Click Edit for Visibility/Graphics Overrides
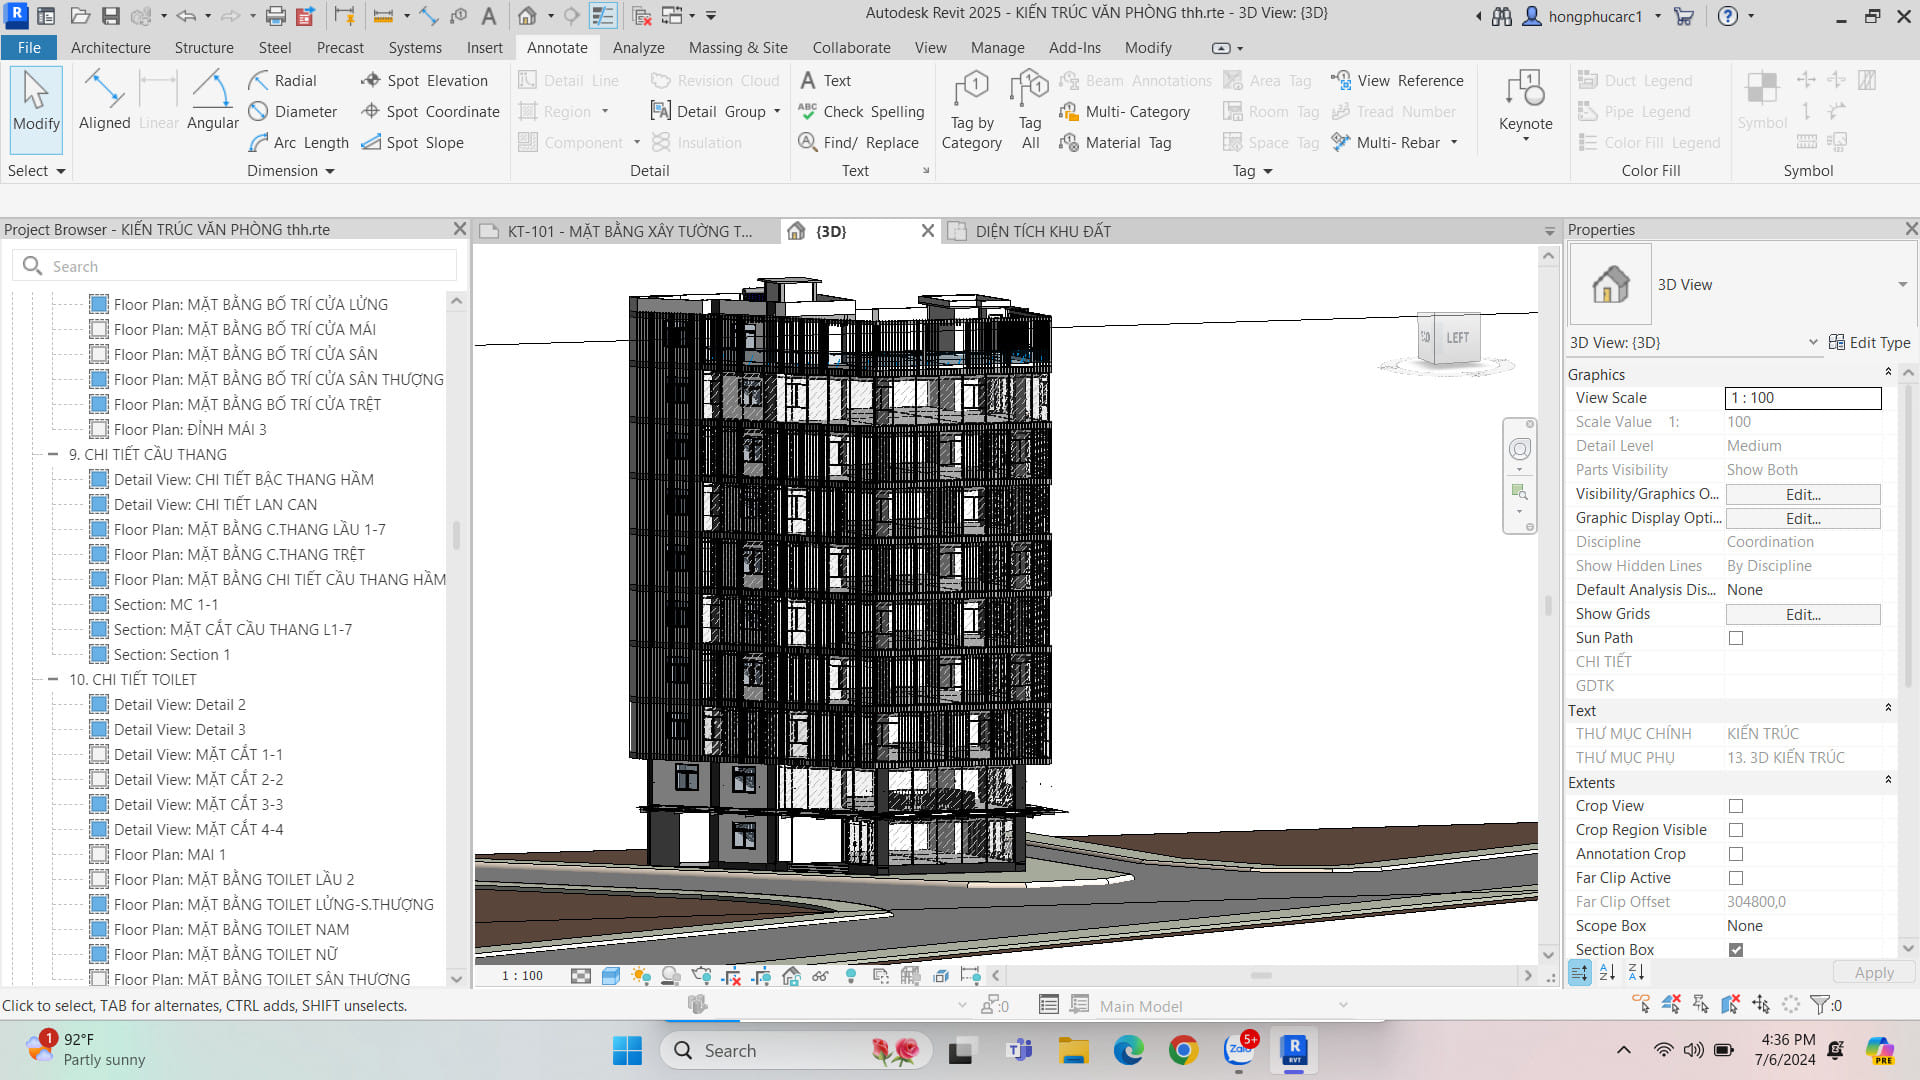Screen dimensions: 1920x1080 (x=1803, y=494)
